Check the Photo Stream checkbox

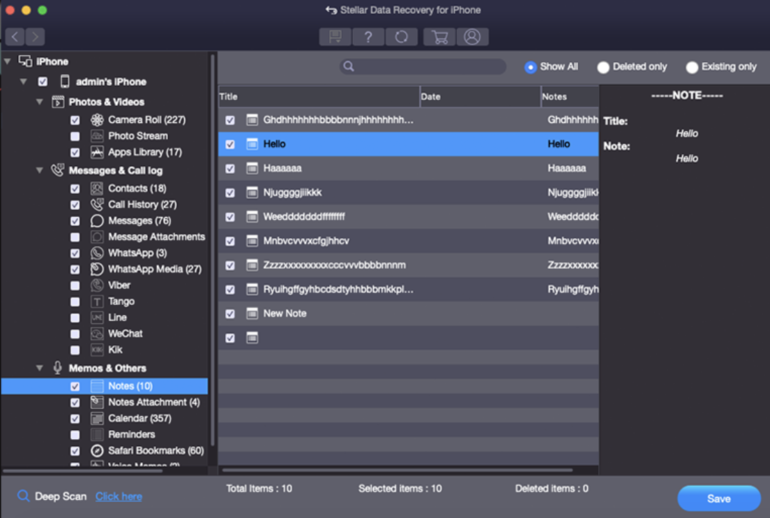[x=75, y=136]
